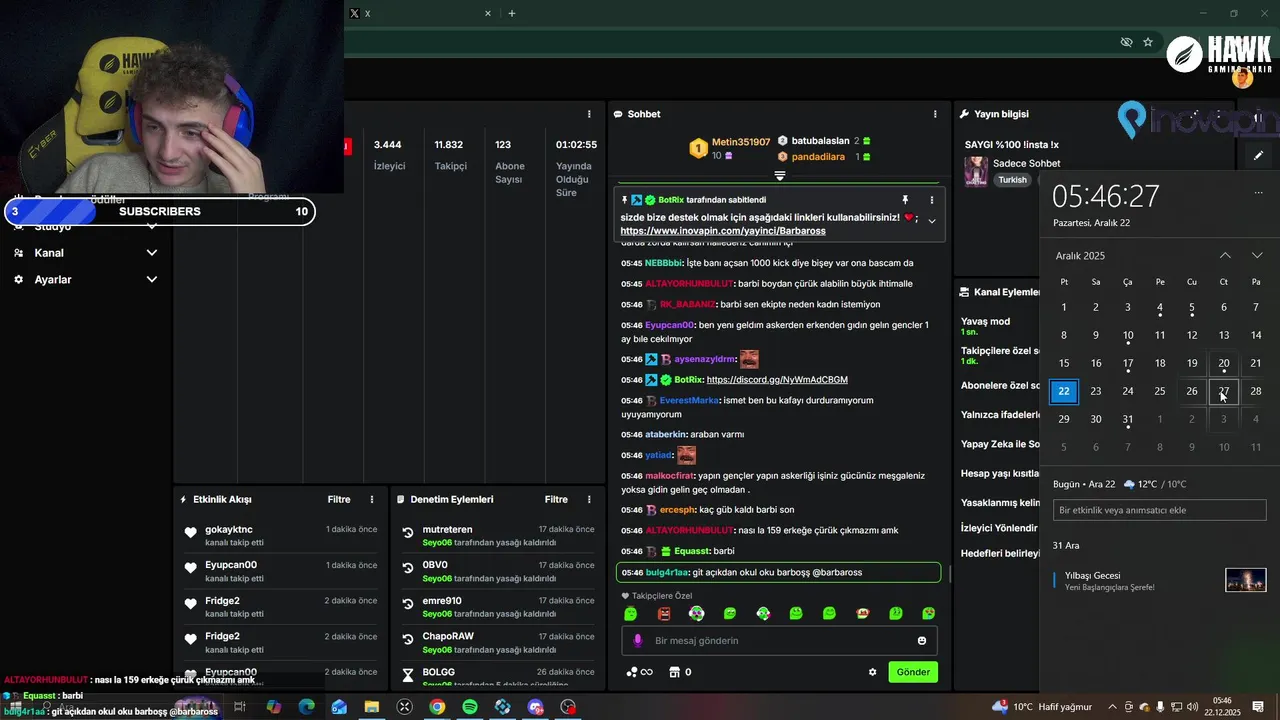The width and height of the screenshot is (1280, 720).
Task: Open the discord.gg link from BotRix
Action: tap(777, 380)
